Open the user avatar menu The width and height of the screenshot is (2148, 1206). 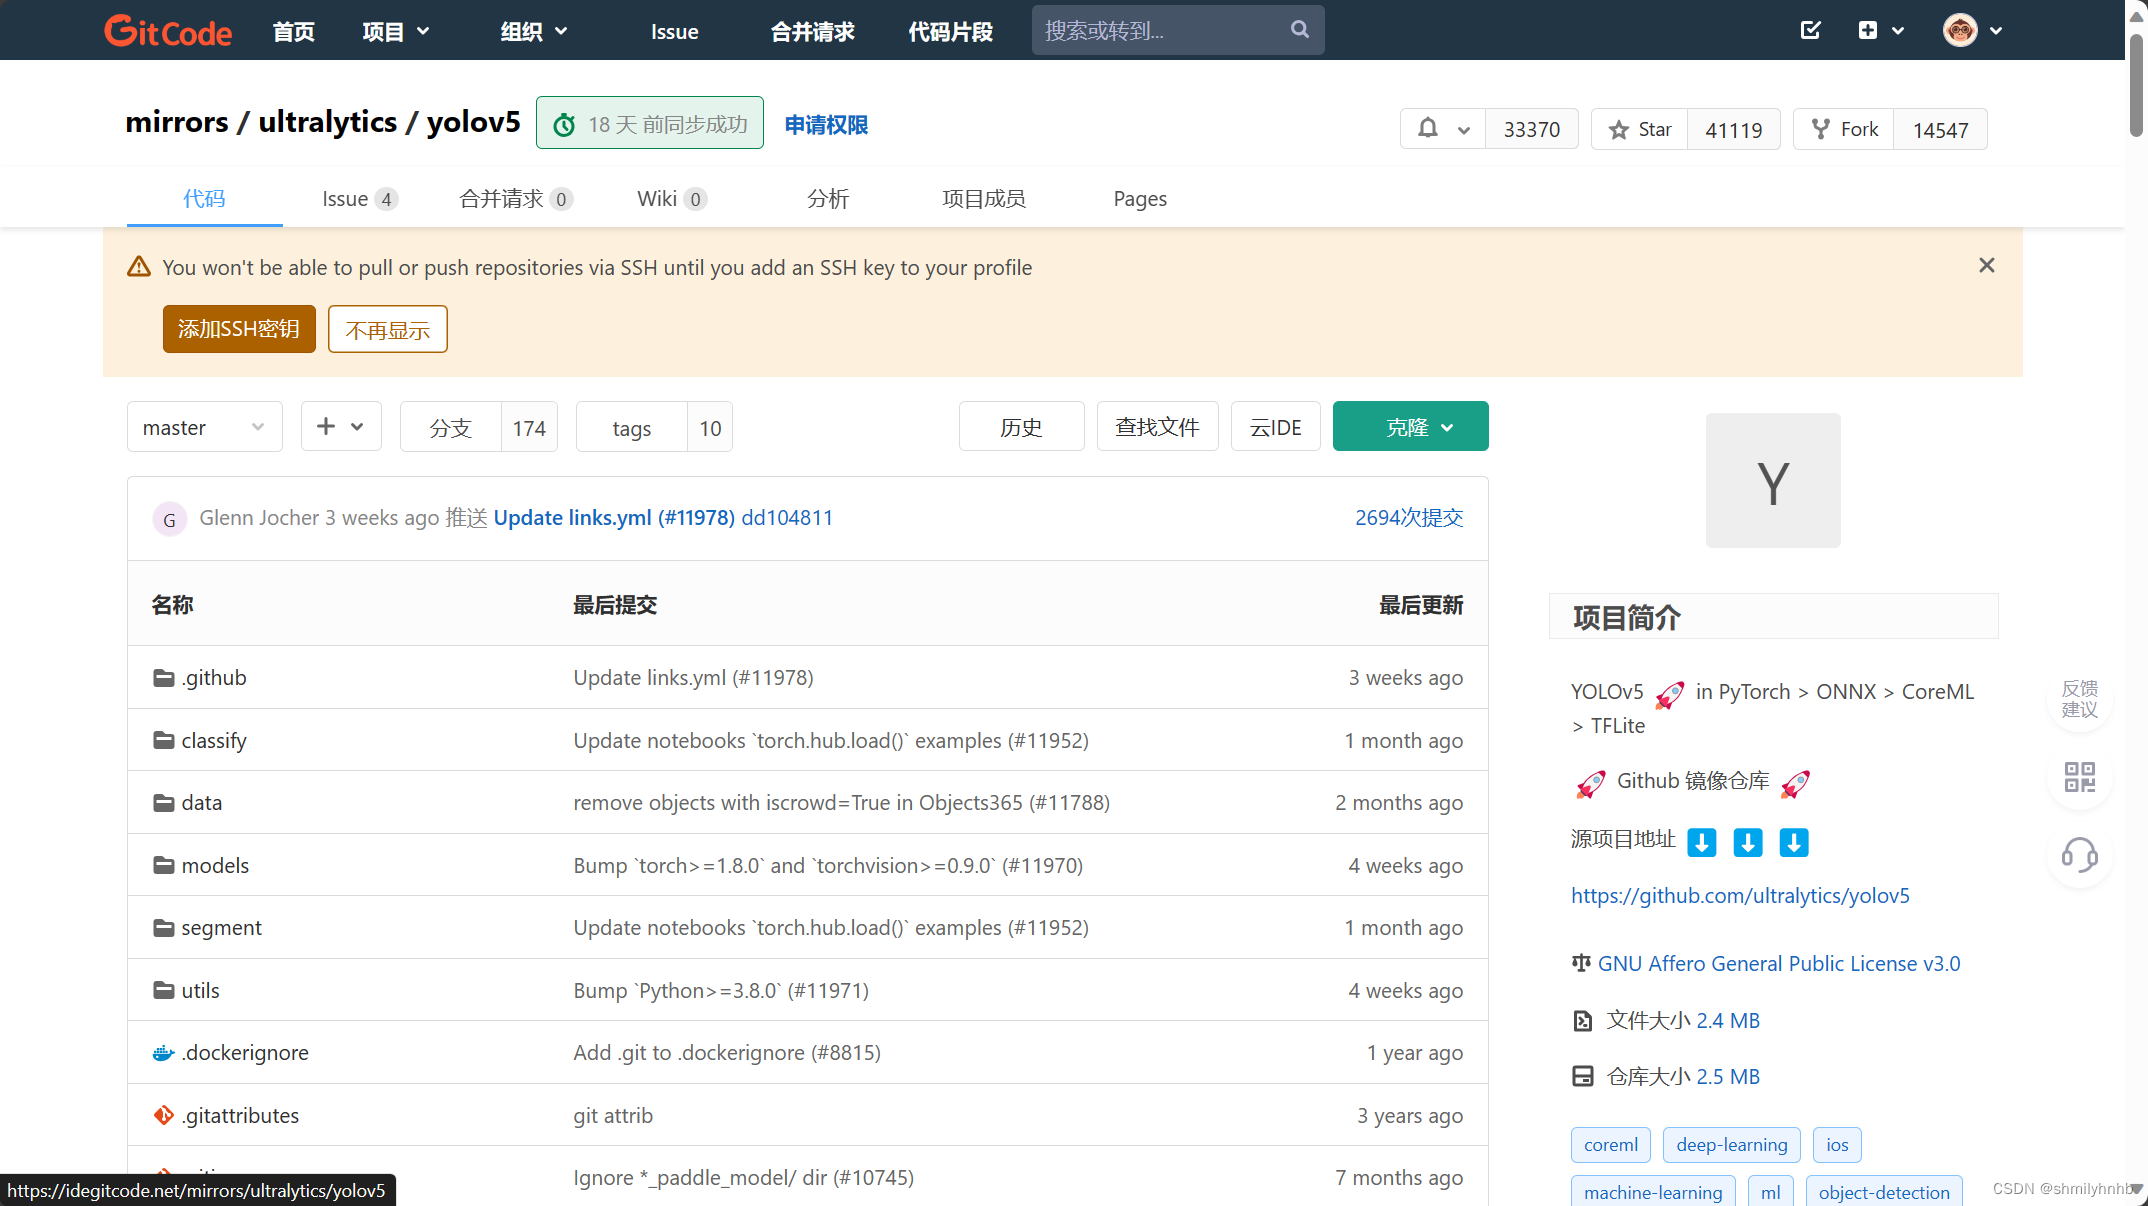(x=1972, y=30)
